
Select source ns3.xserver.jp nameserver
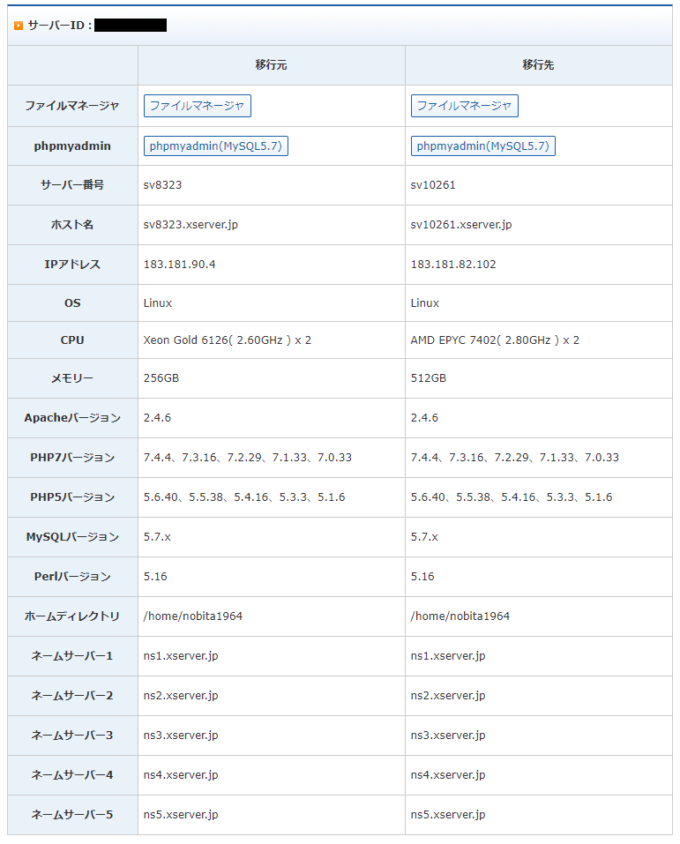click(181, 735)
